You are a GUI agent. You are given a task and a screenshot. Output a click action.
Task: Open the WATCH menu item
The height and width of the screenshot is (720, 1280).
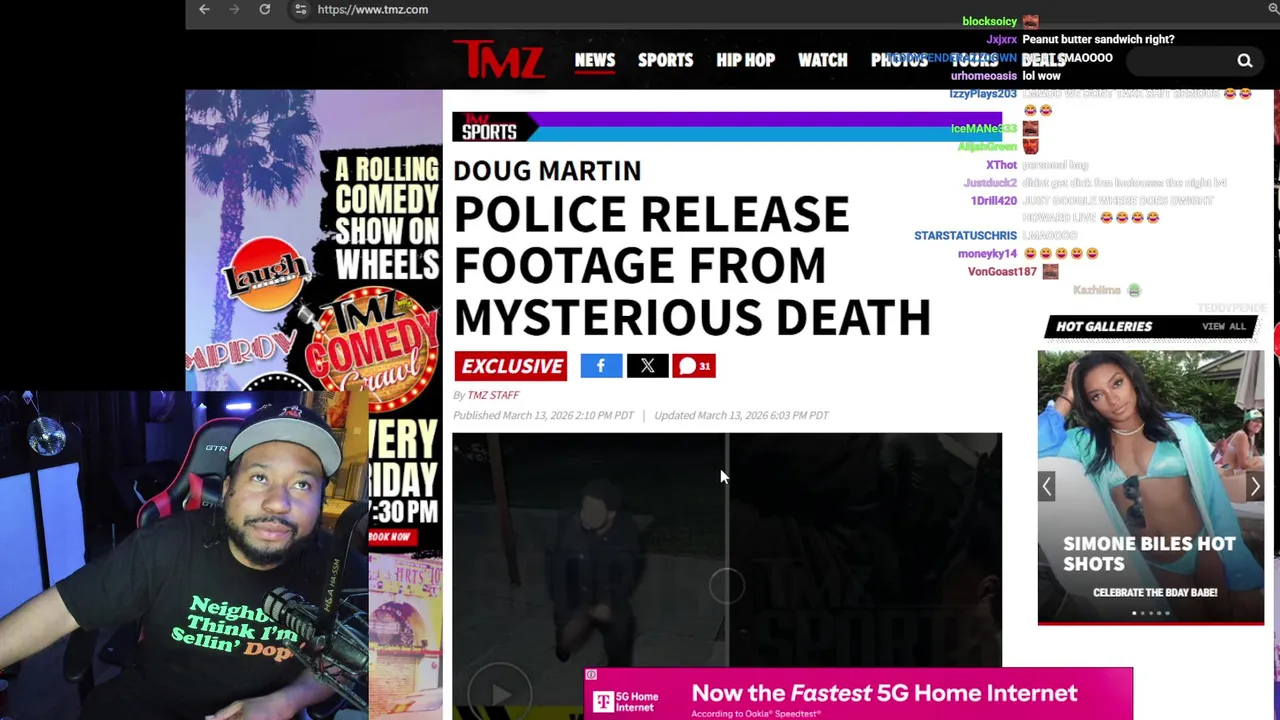click(823, 60)
